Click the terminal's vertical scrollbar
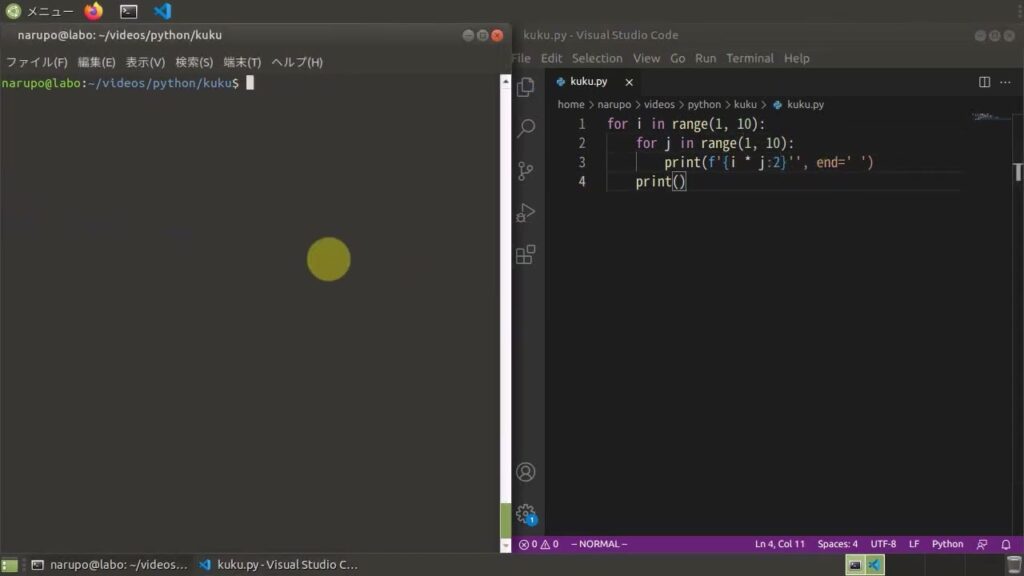The image size is (1024, 576). [505, 300]
